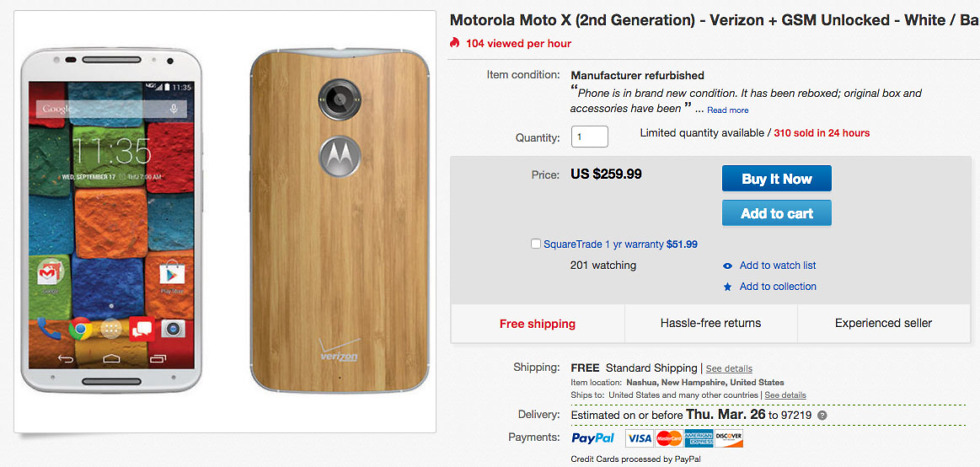Open See details for Ships to countries
The width and height of the screenshot is (980, 467).
(x=785, y=395)
